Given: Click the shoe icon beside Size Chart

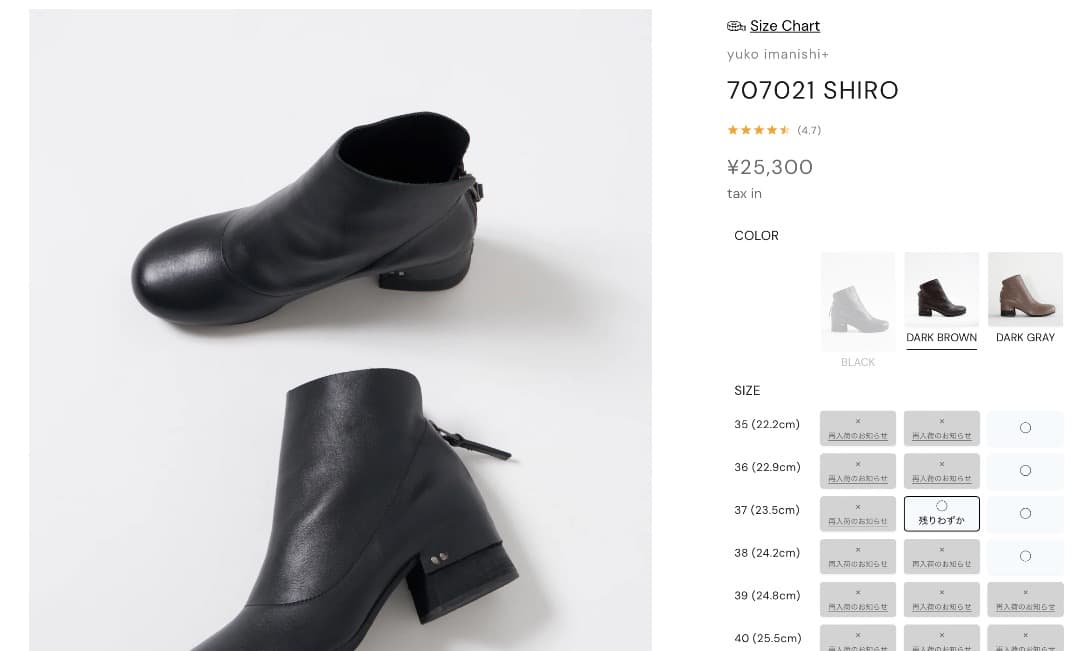Looking at the screenshot, I should (x=736, y=26).
